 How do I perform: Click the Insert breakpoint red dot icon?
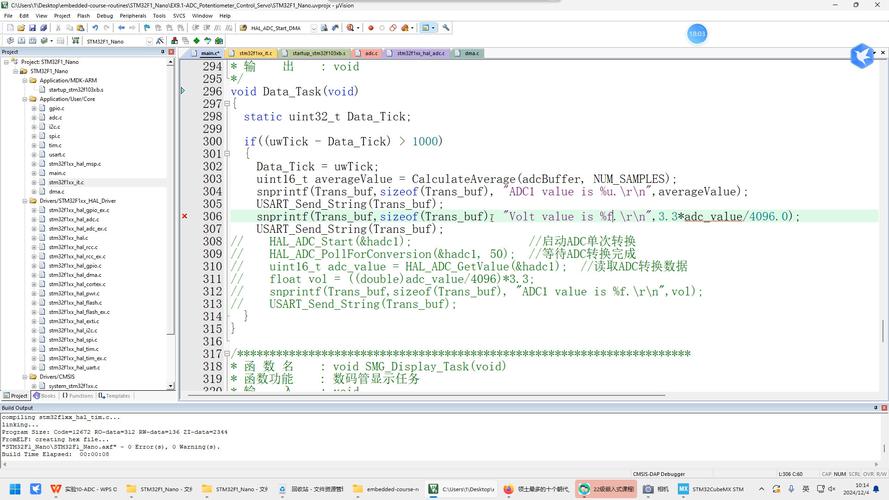tap(370, 28)
